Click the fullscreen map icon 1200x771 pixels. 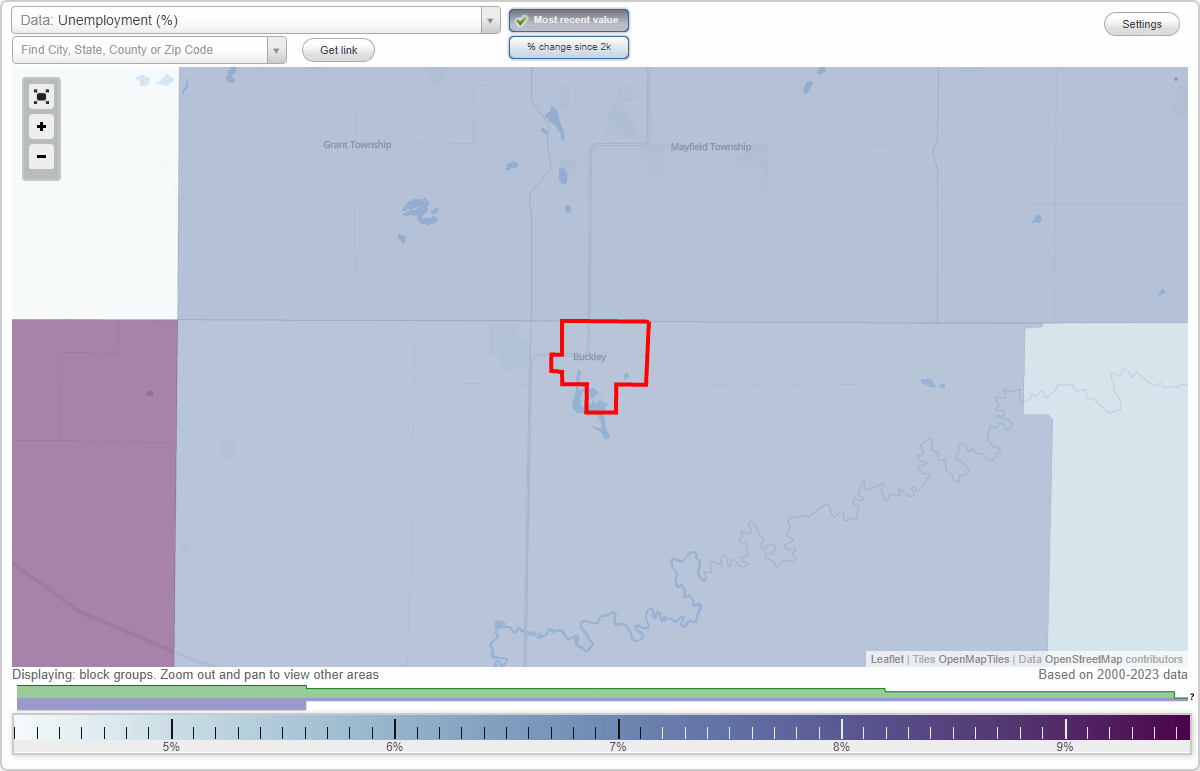tap(41, 96)
